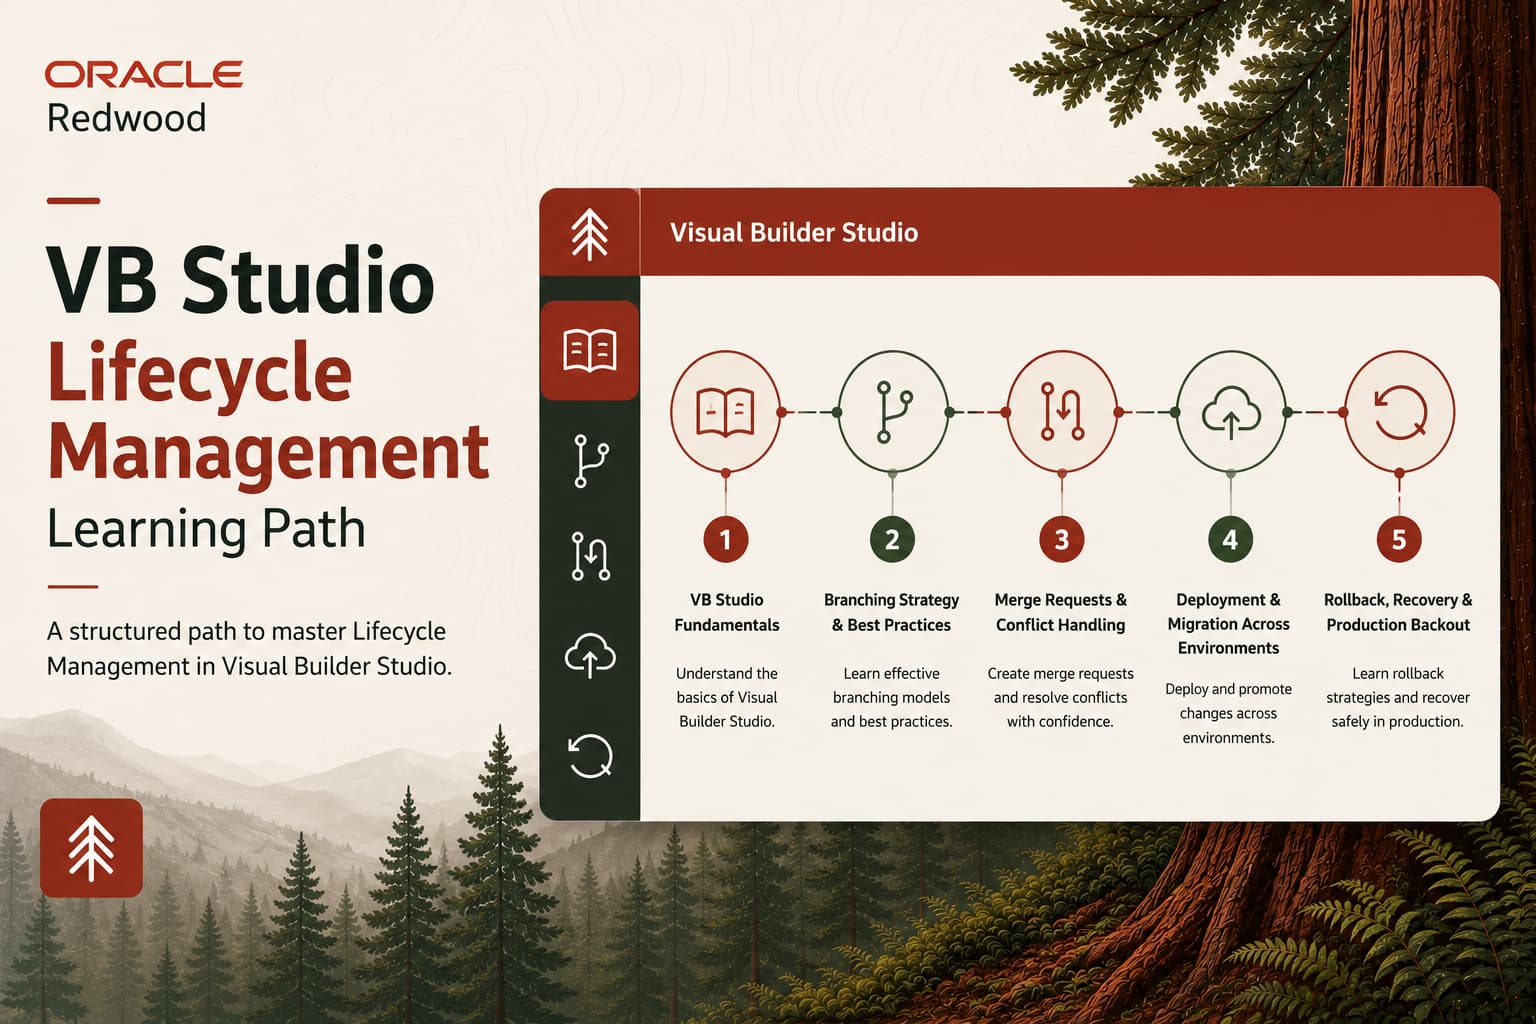Click the Oracle logo

coord(144,75)
